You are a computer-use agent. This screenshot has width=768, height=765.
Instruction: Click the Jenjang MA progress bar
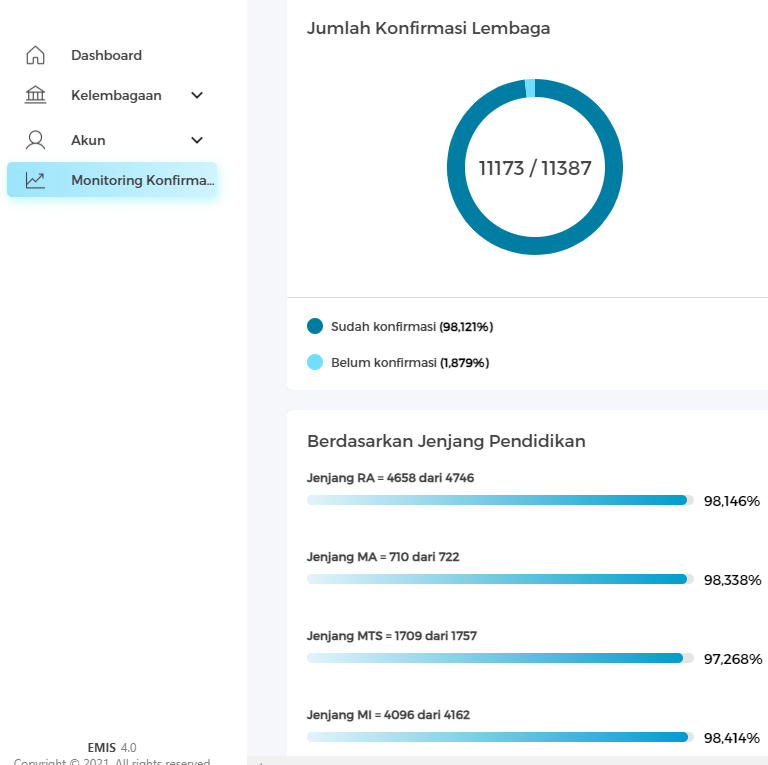500,579
